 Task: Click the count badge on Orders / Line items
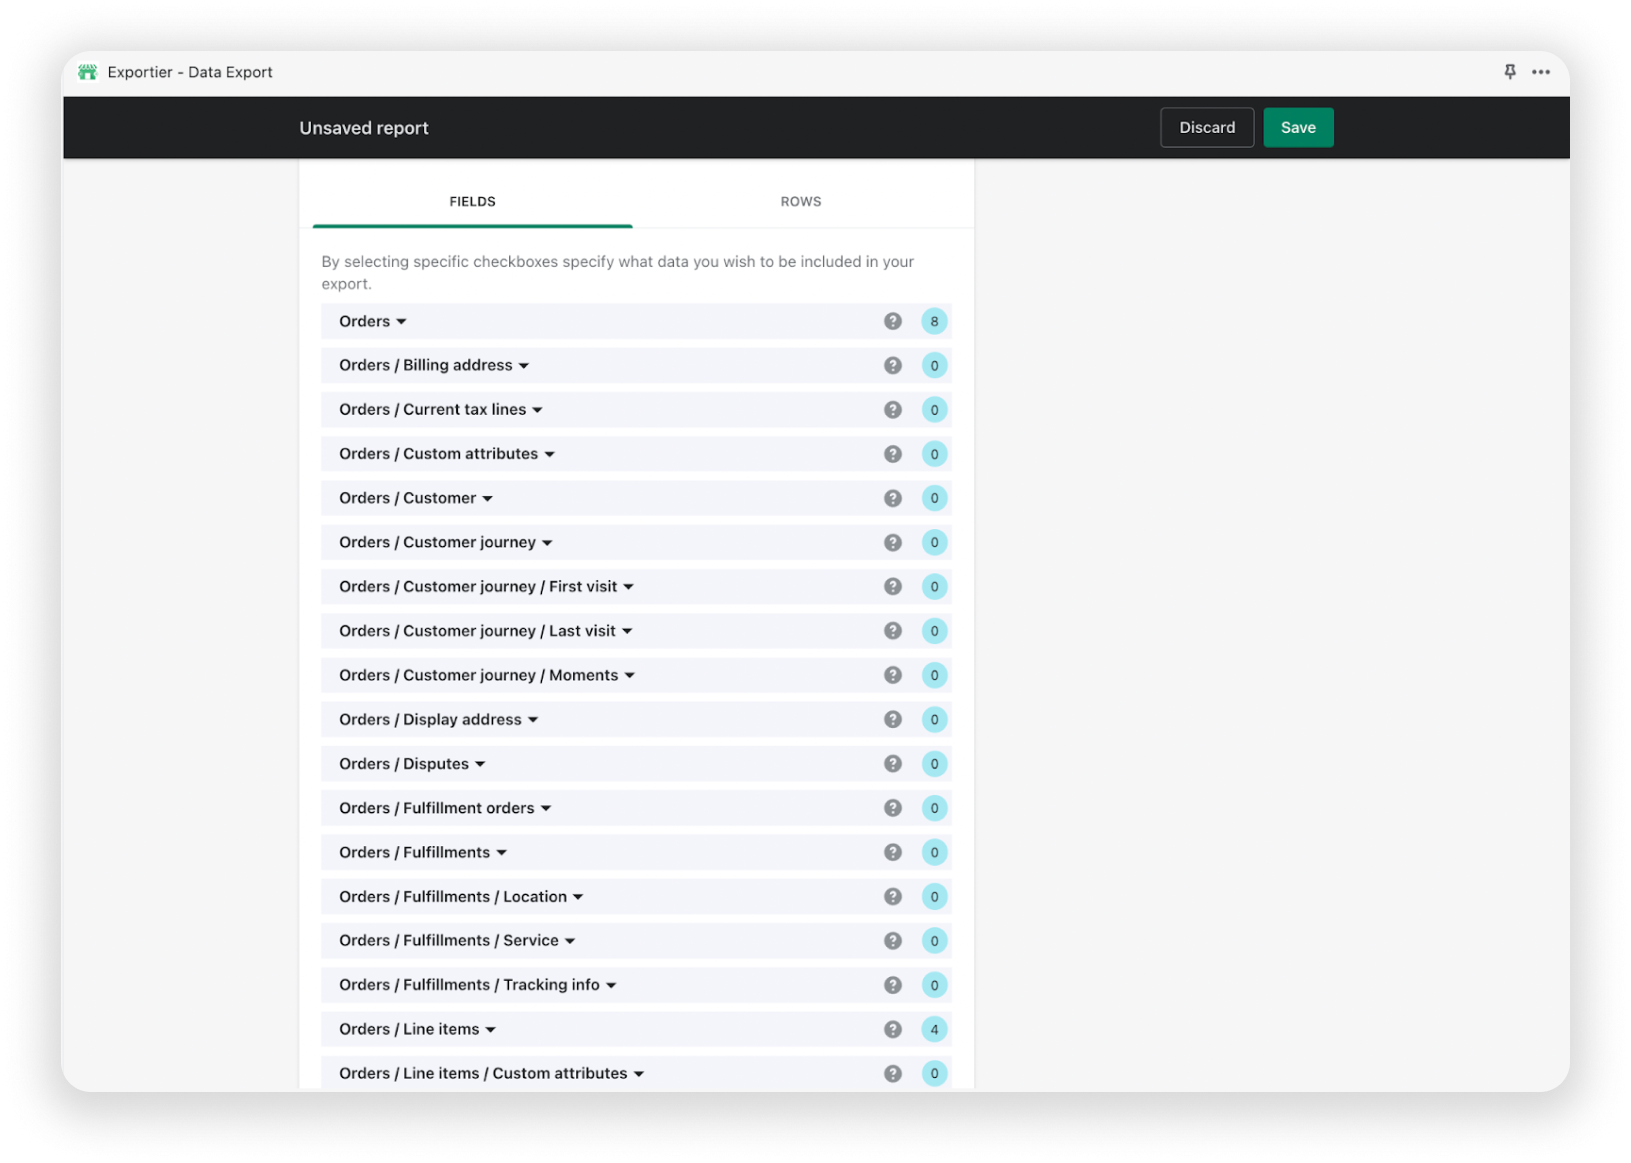point(933,1028)
